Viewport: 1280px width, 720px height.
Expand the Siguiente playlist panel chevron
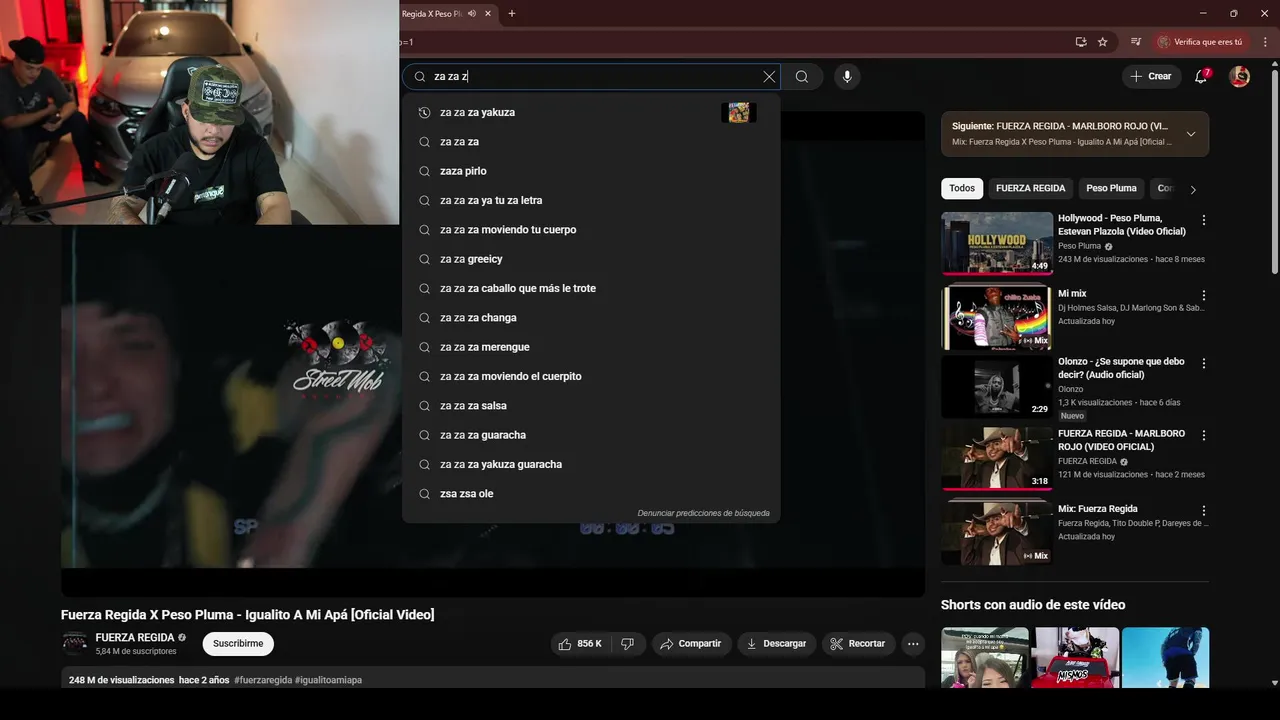(x=1190, y=134)
